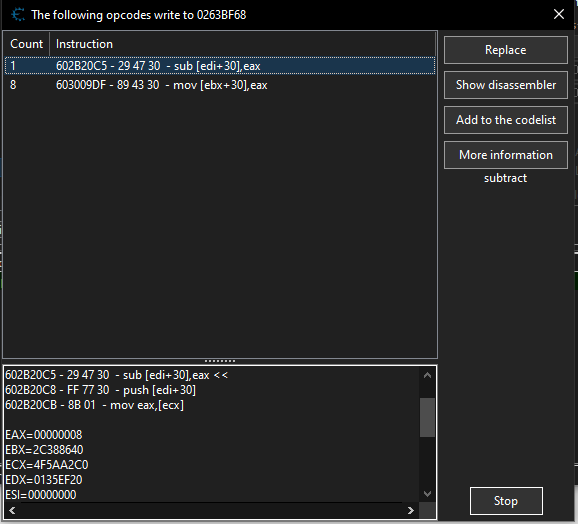Close the opcodes window
Viewport: 578px width, 524px height.
pyautogui.click(x=559, y=14)
